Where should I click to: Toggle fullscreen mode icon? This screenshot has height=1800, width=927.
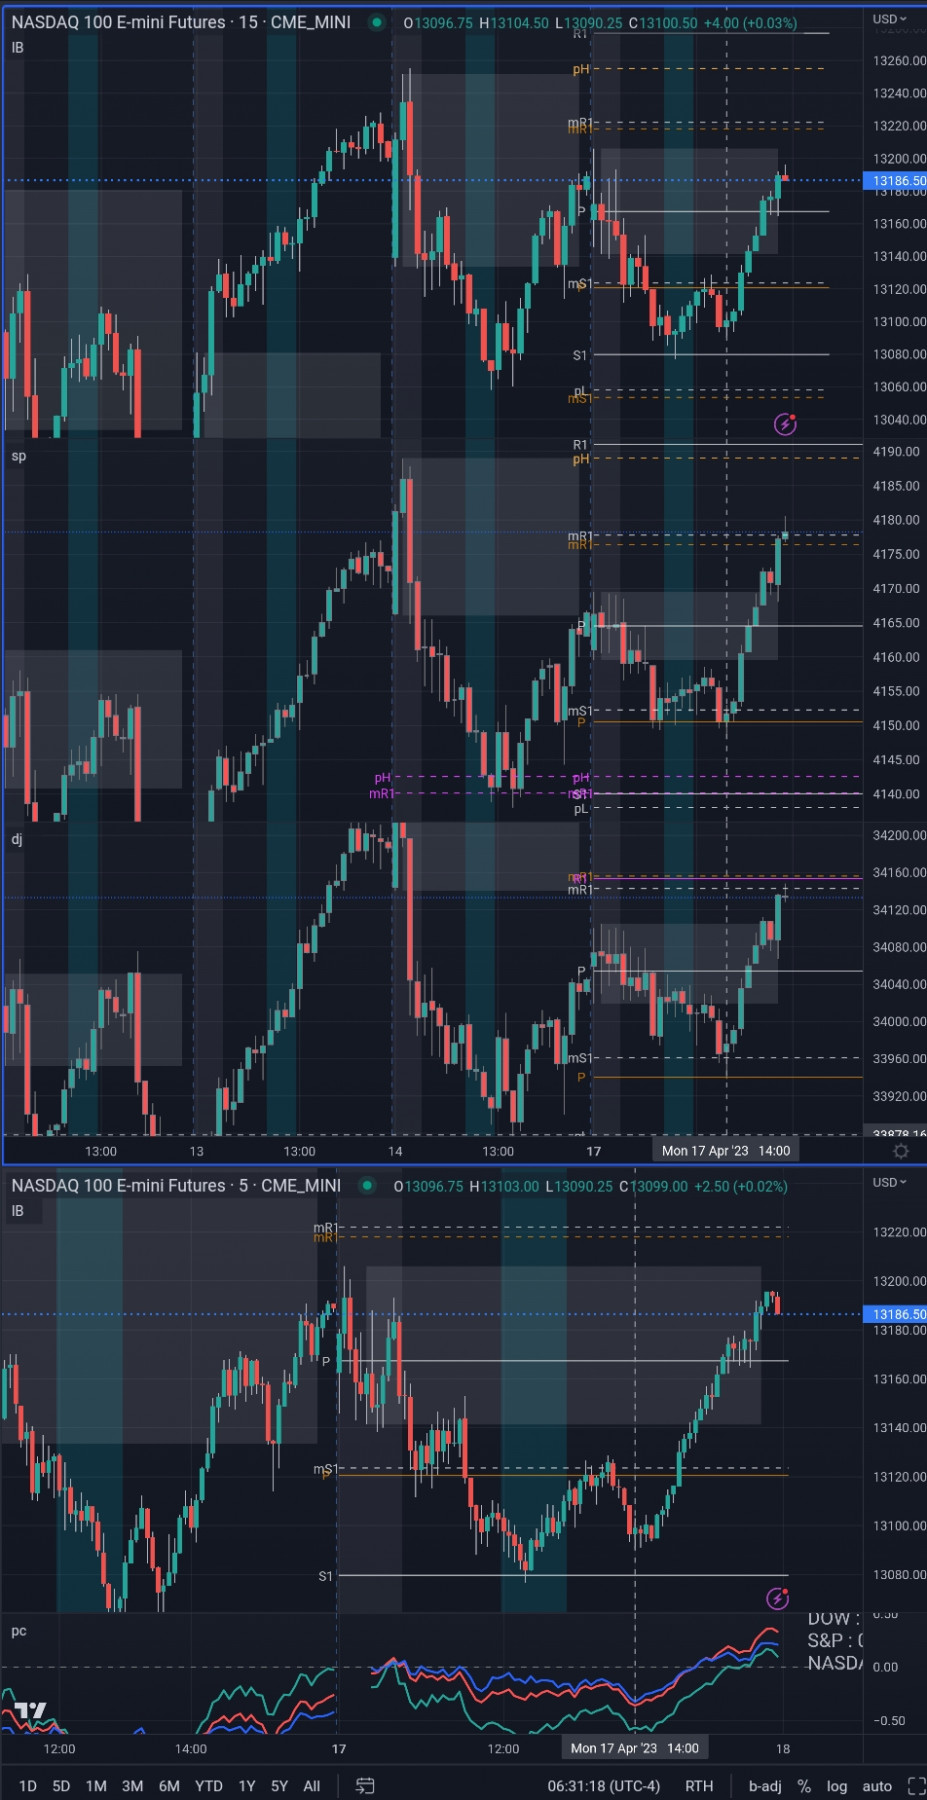916,1785
